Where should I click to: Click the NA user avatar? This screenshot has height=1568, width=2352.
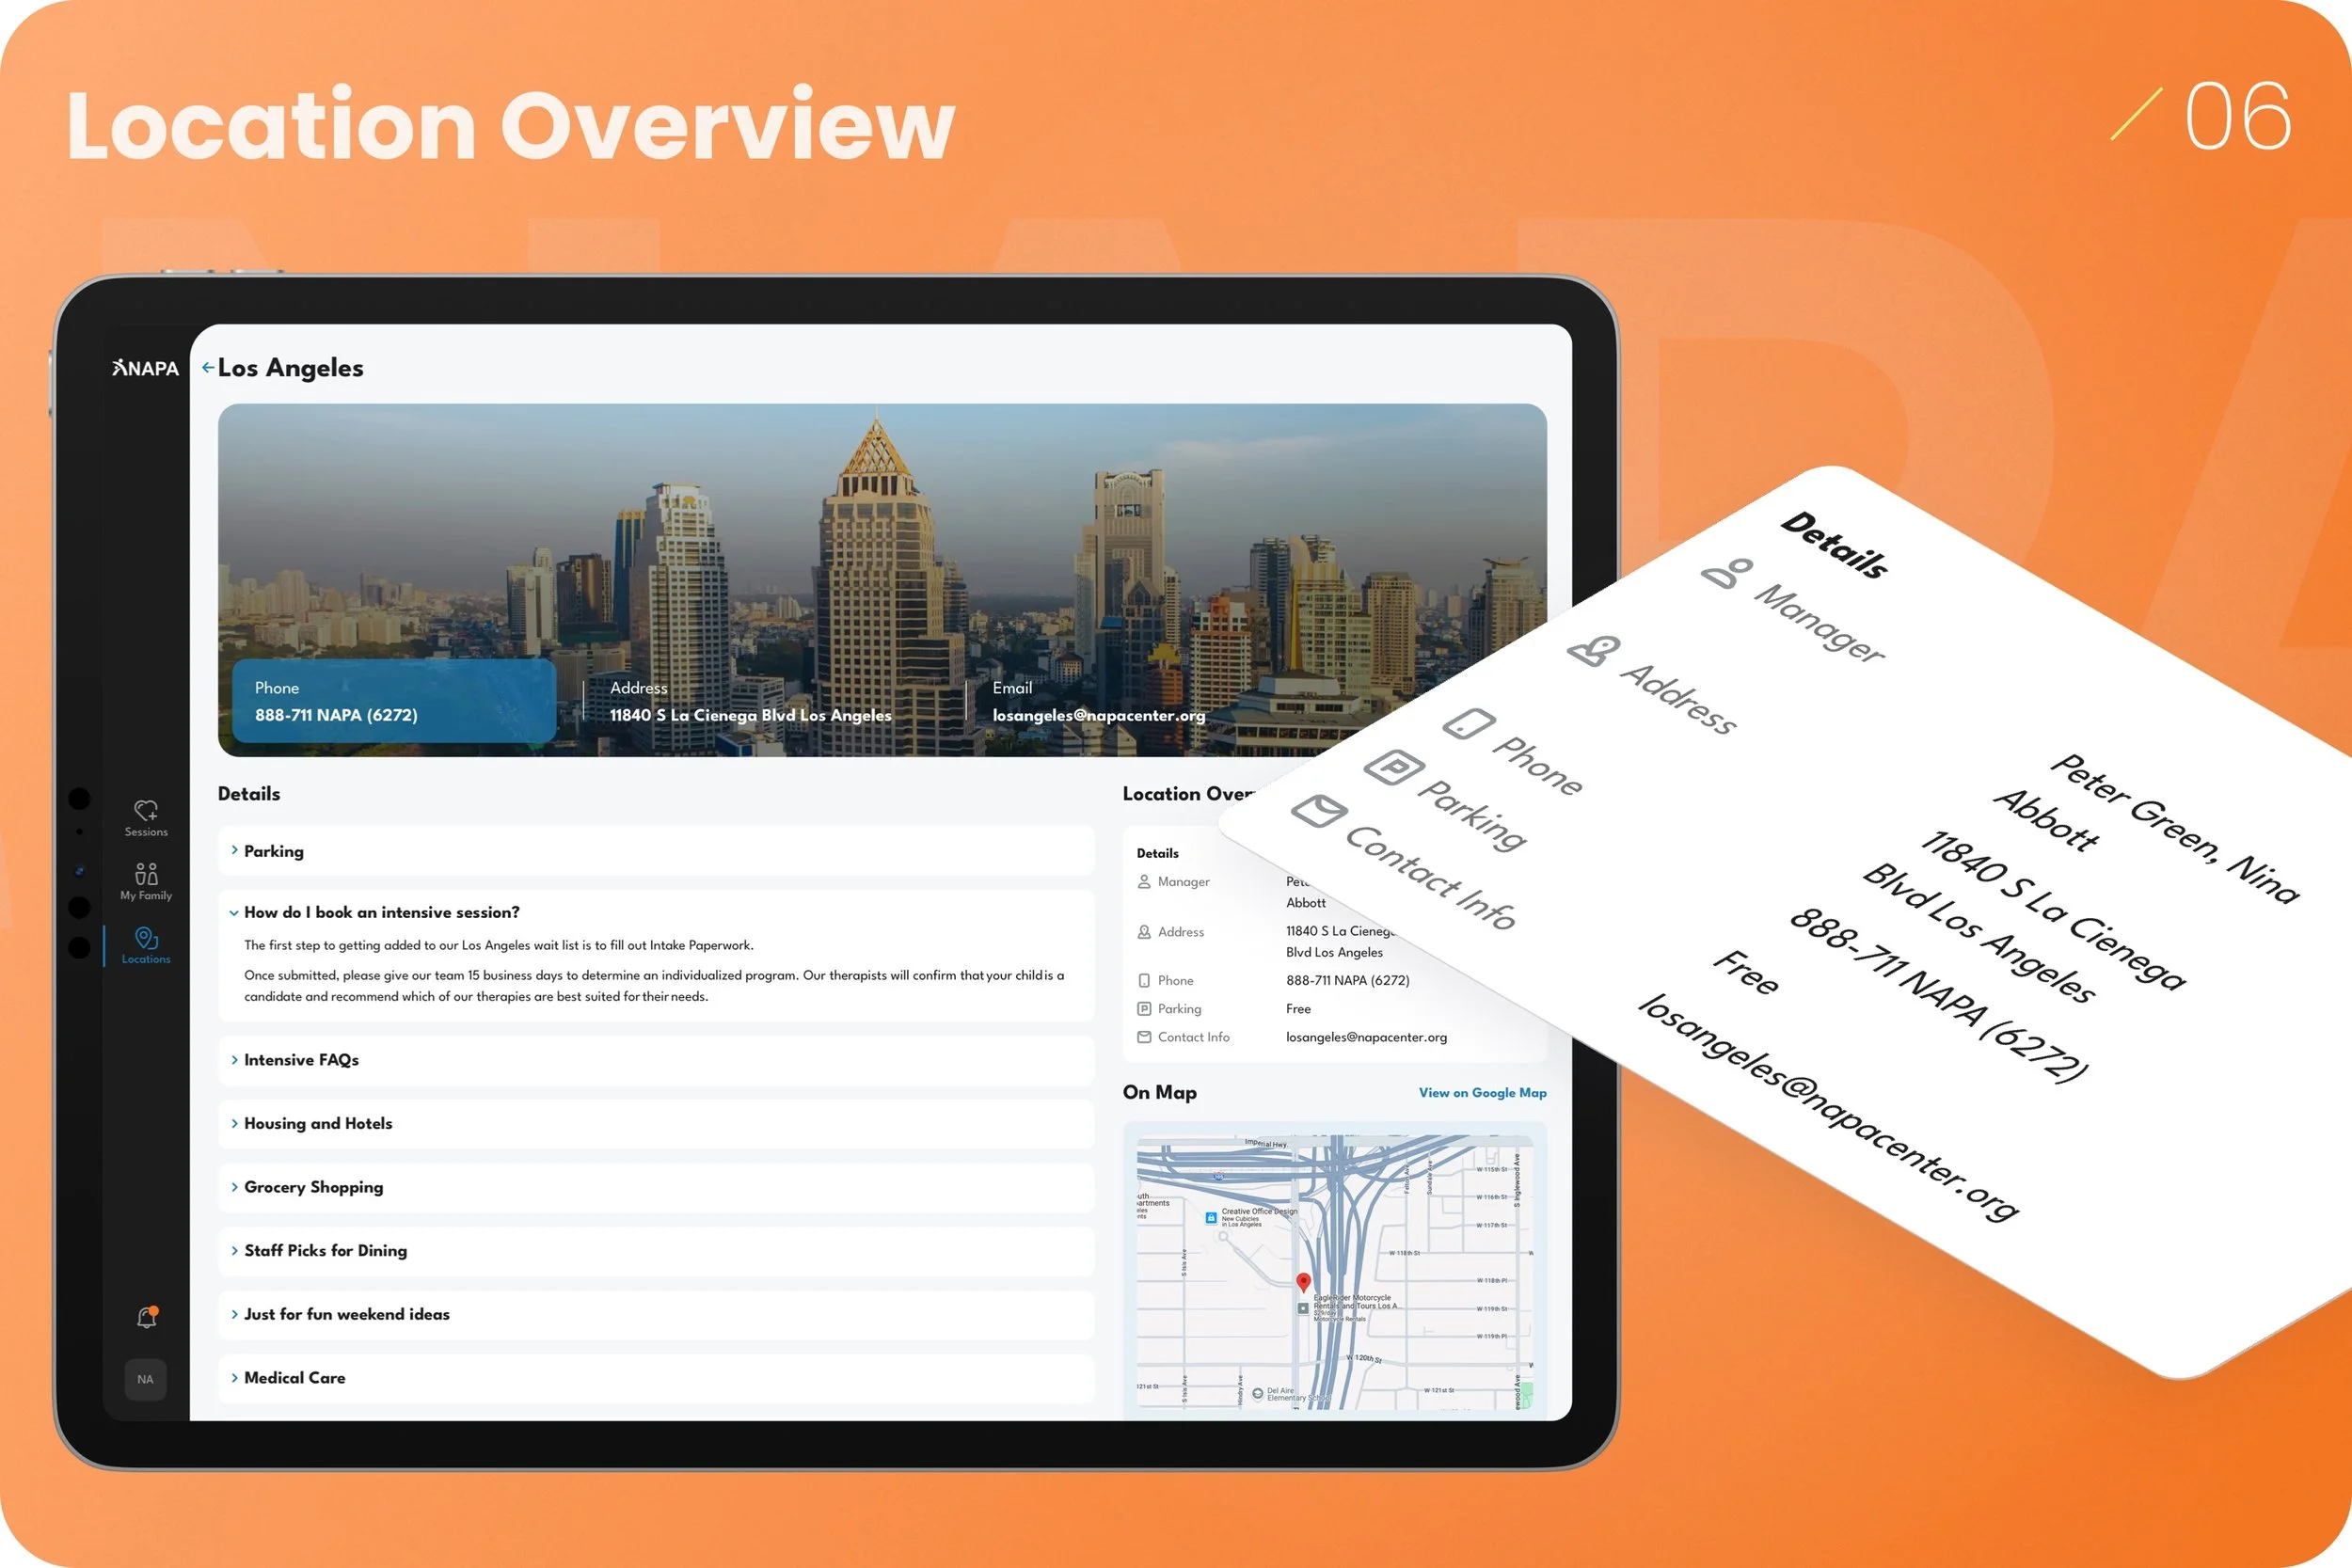[146, 1379]
